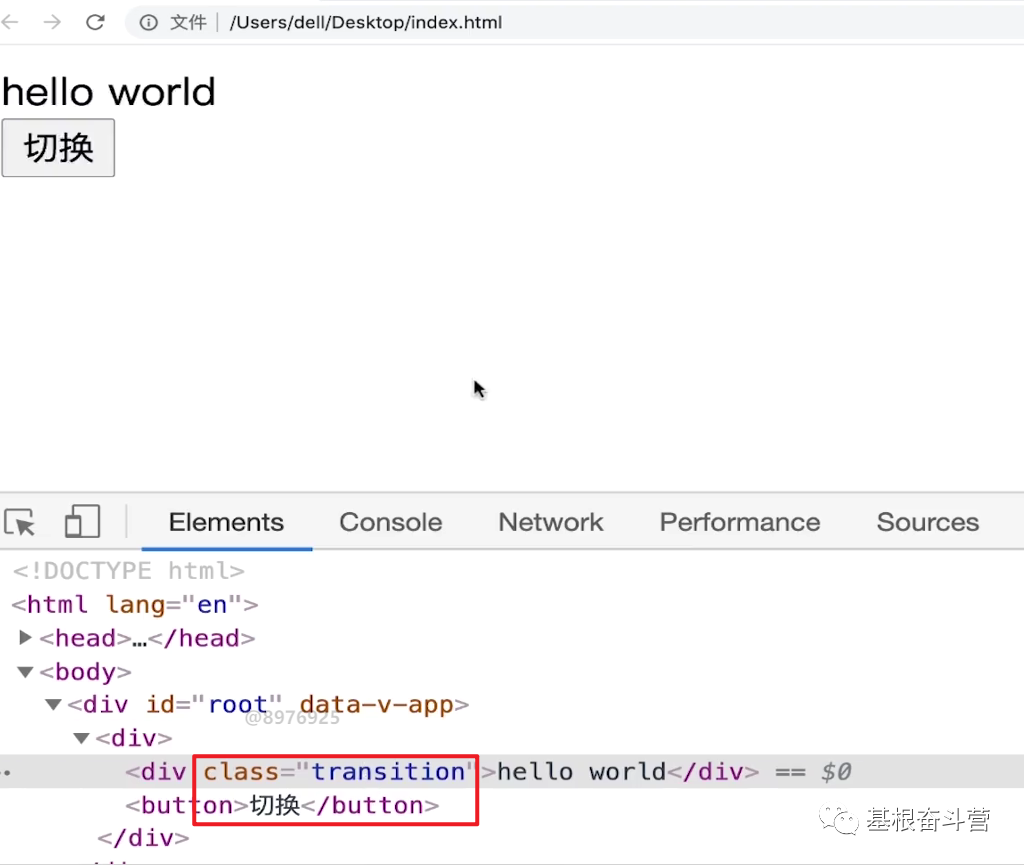Collapse the inner div element
1024x865 pixels.
(x=81, y=738)
